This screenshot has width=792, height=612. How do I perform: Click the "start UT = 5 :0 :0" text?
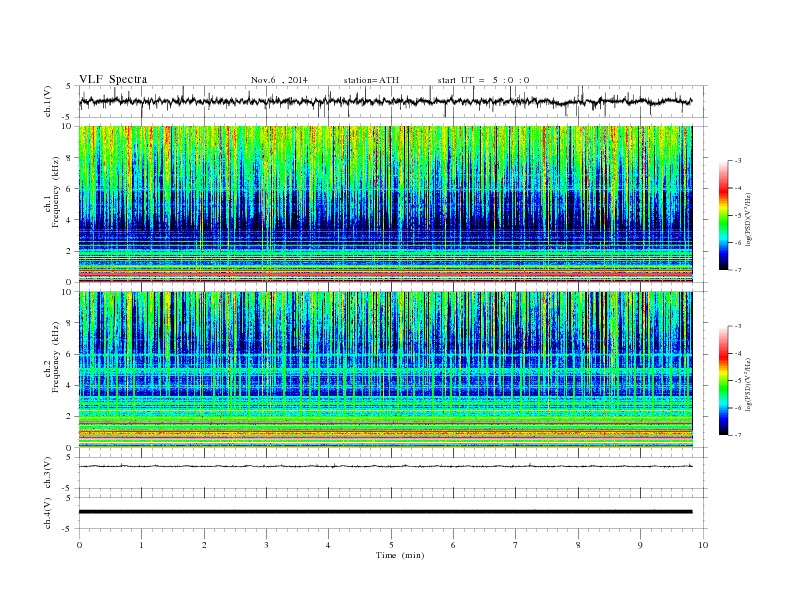(x=483, y=80)
